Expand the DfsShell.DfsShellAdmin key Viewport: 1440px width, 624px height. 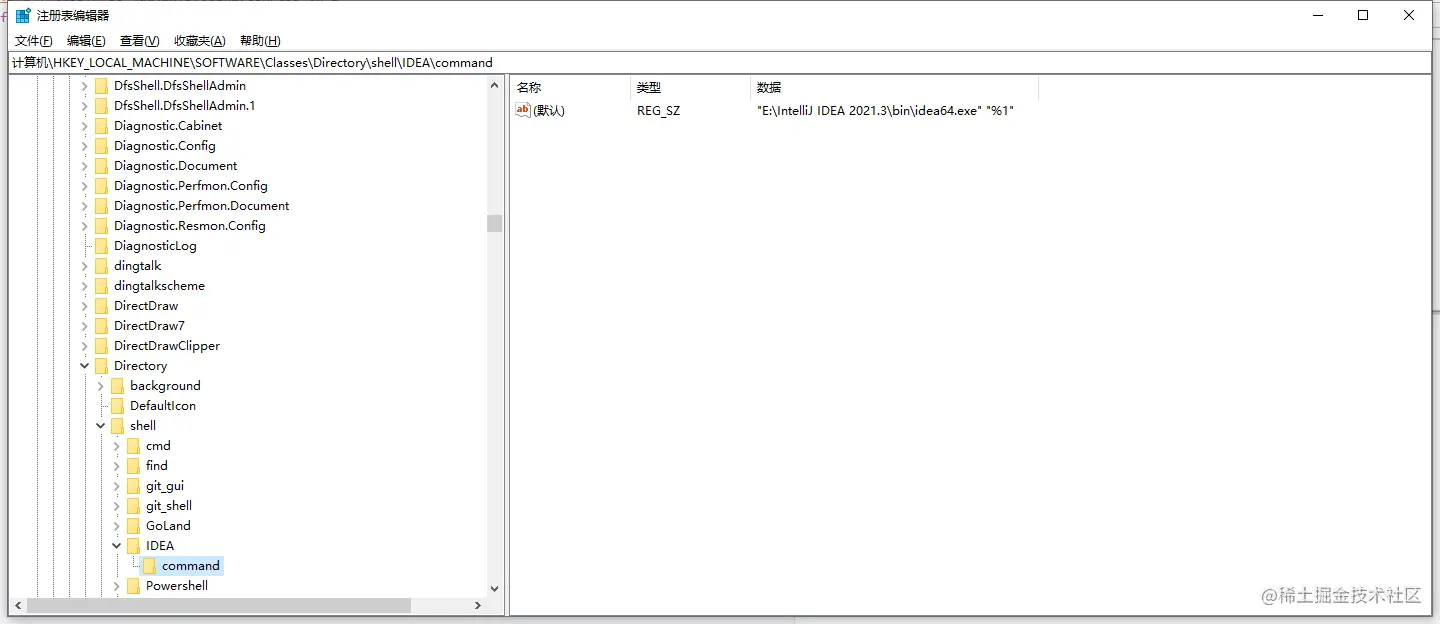click(85, 86)
